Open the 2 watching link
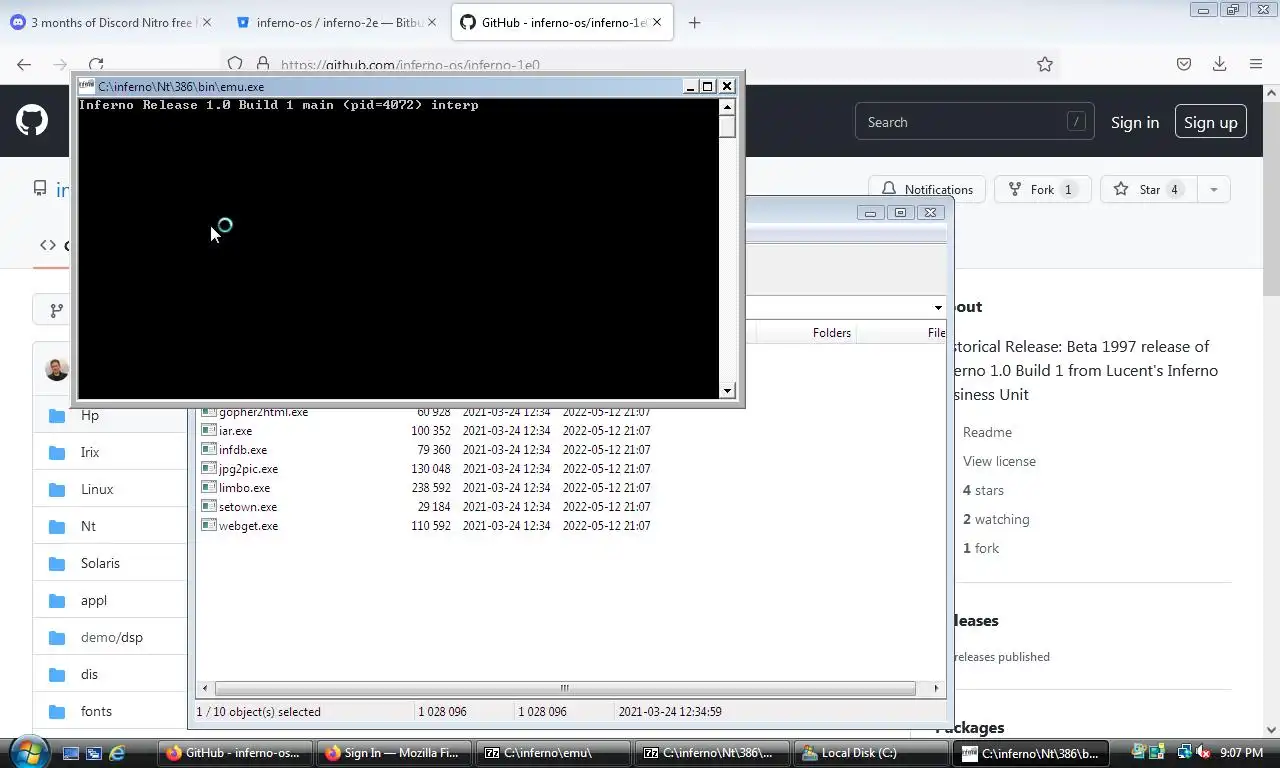 [996, 519]
